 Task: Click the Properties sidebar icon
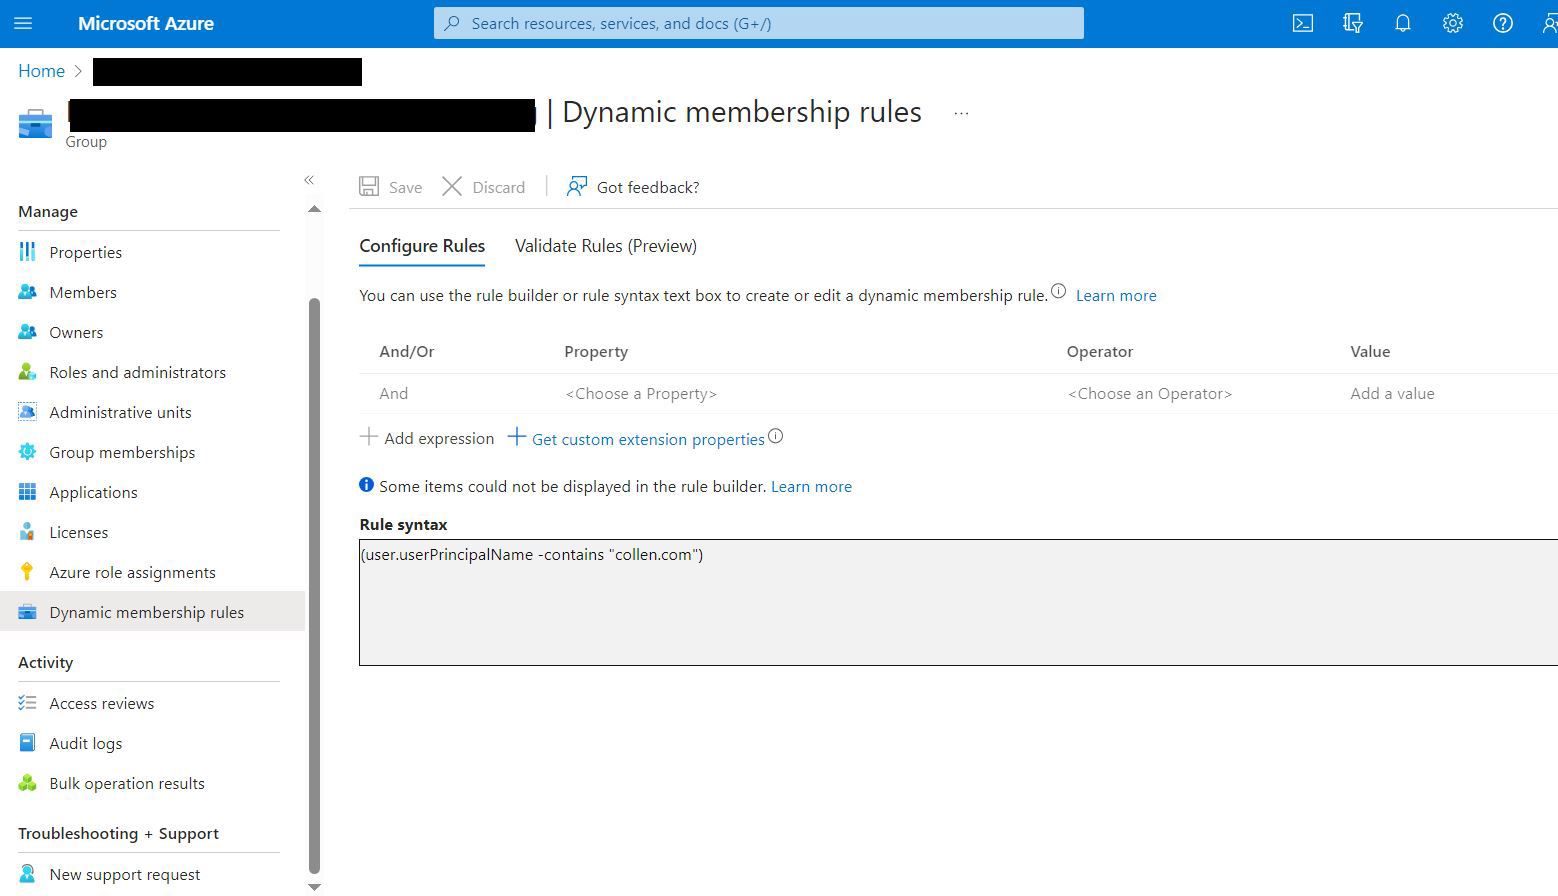tap(27, 252)
